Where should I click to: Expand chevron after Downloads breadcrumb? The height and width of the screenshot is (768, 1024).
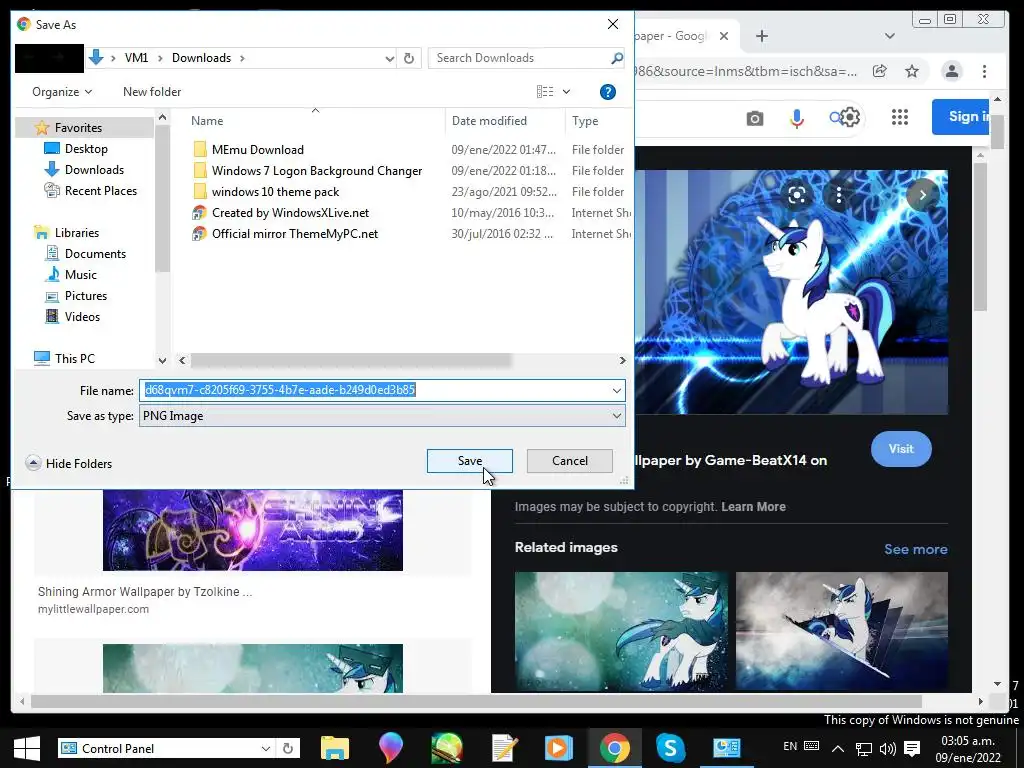click(242, 58)
